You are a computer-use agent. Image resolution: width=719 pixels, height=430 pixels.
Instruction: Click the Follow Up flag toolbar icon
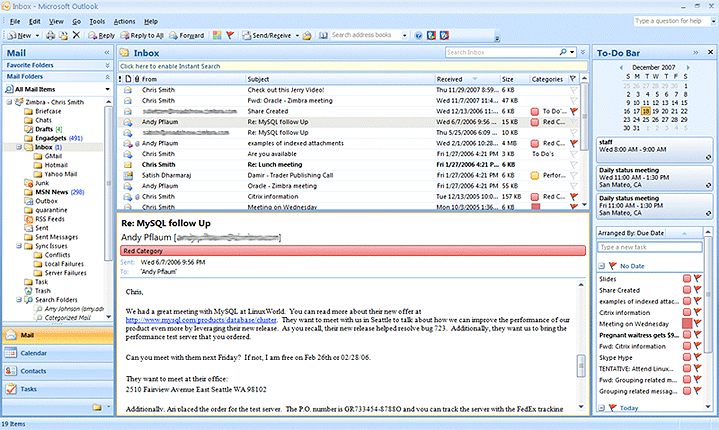[230, 35]
